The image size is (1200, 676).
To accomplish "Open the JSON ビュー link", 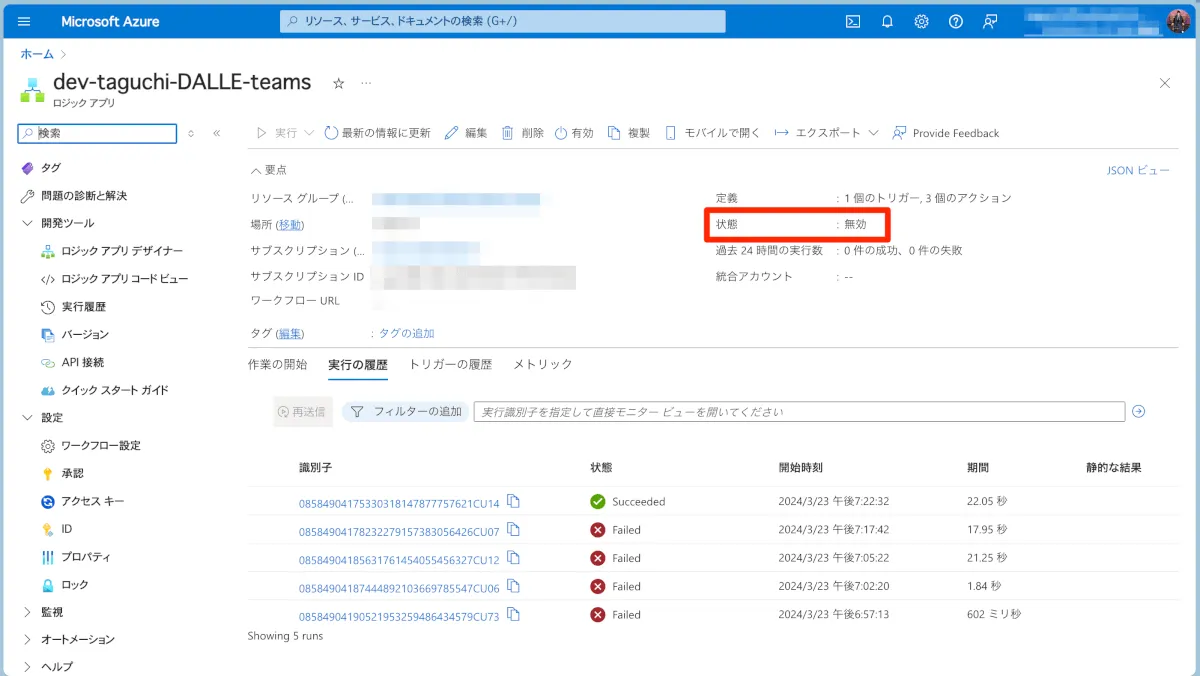I will [1137, 170].
